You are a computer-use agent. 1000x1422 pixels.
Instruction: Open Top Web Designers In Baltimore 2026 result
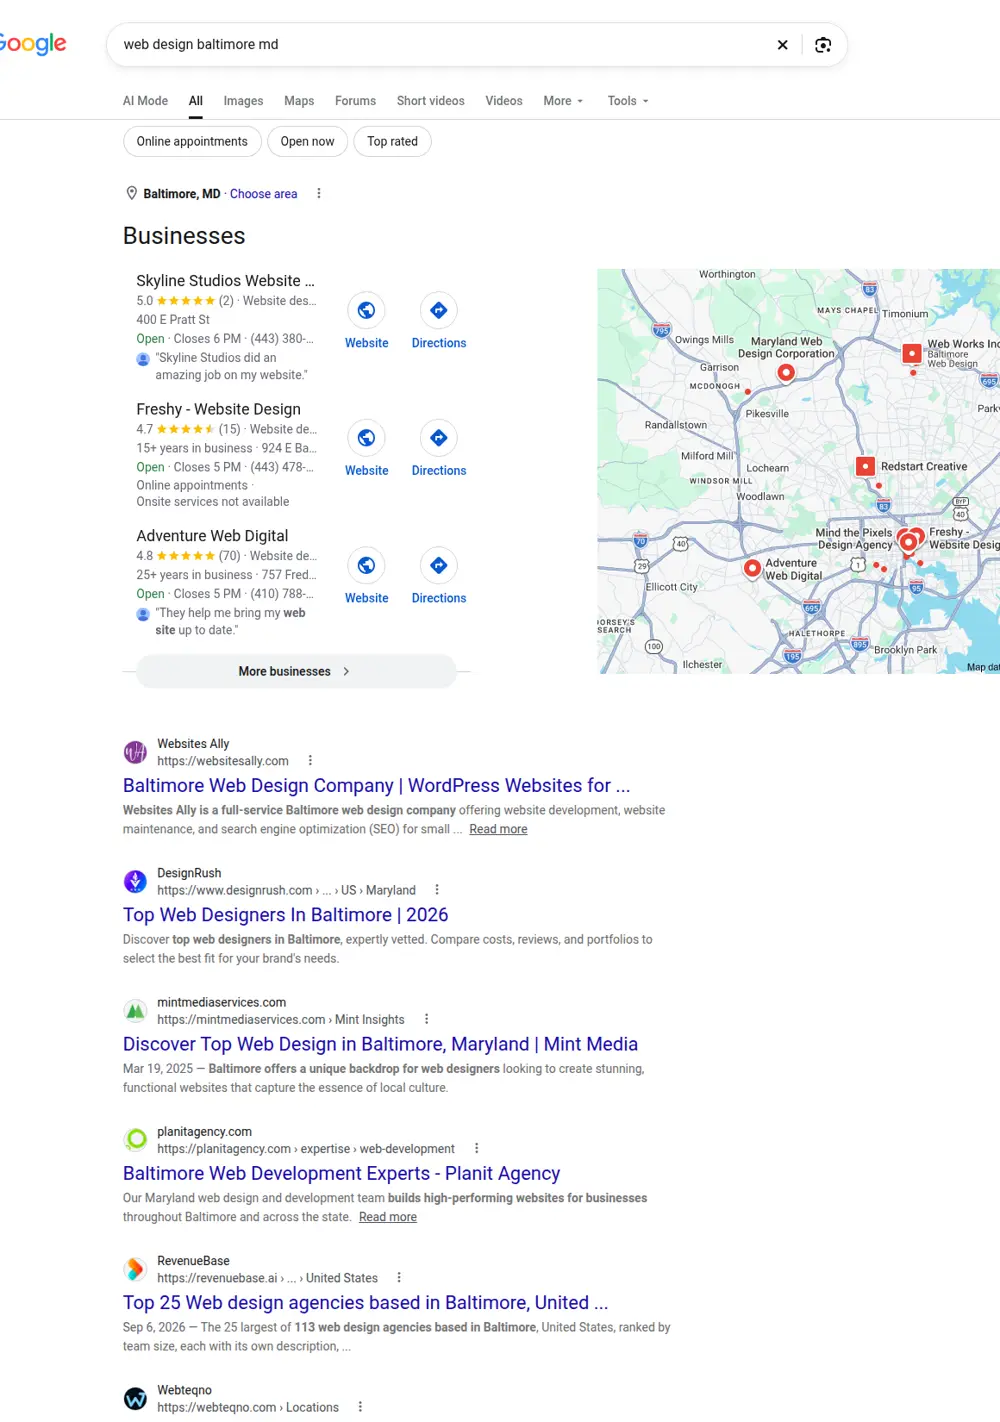click(x=285, y=915)
